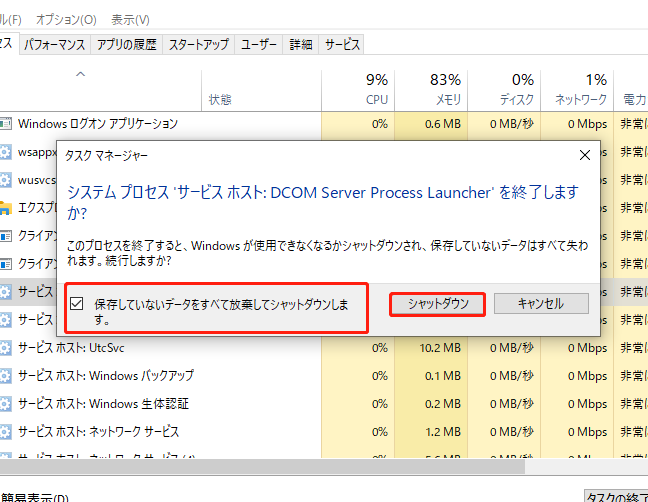This screenshot has height=502, width=648.
Task: Select the Windows ログオン アプリケーション row
Action: coord(324,124)
